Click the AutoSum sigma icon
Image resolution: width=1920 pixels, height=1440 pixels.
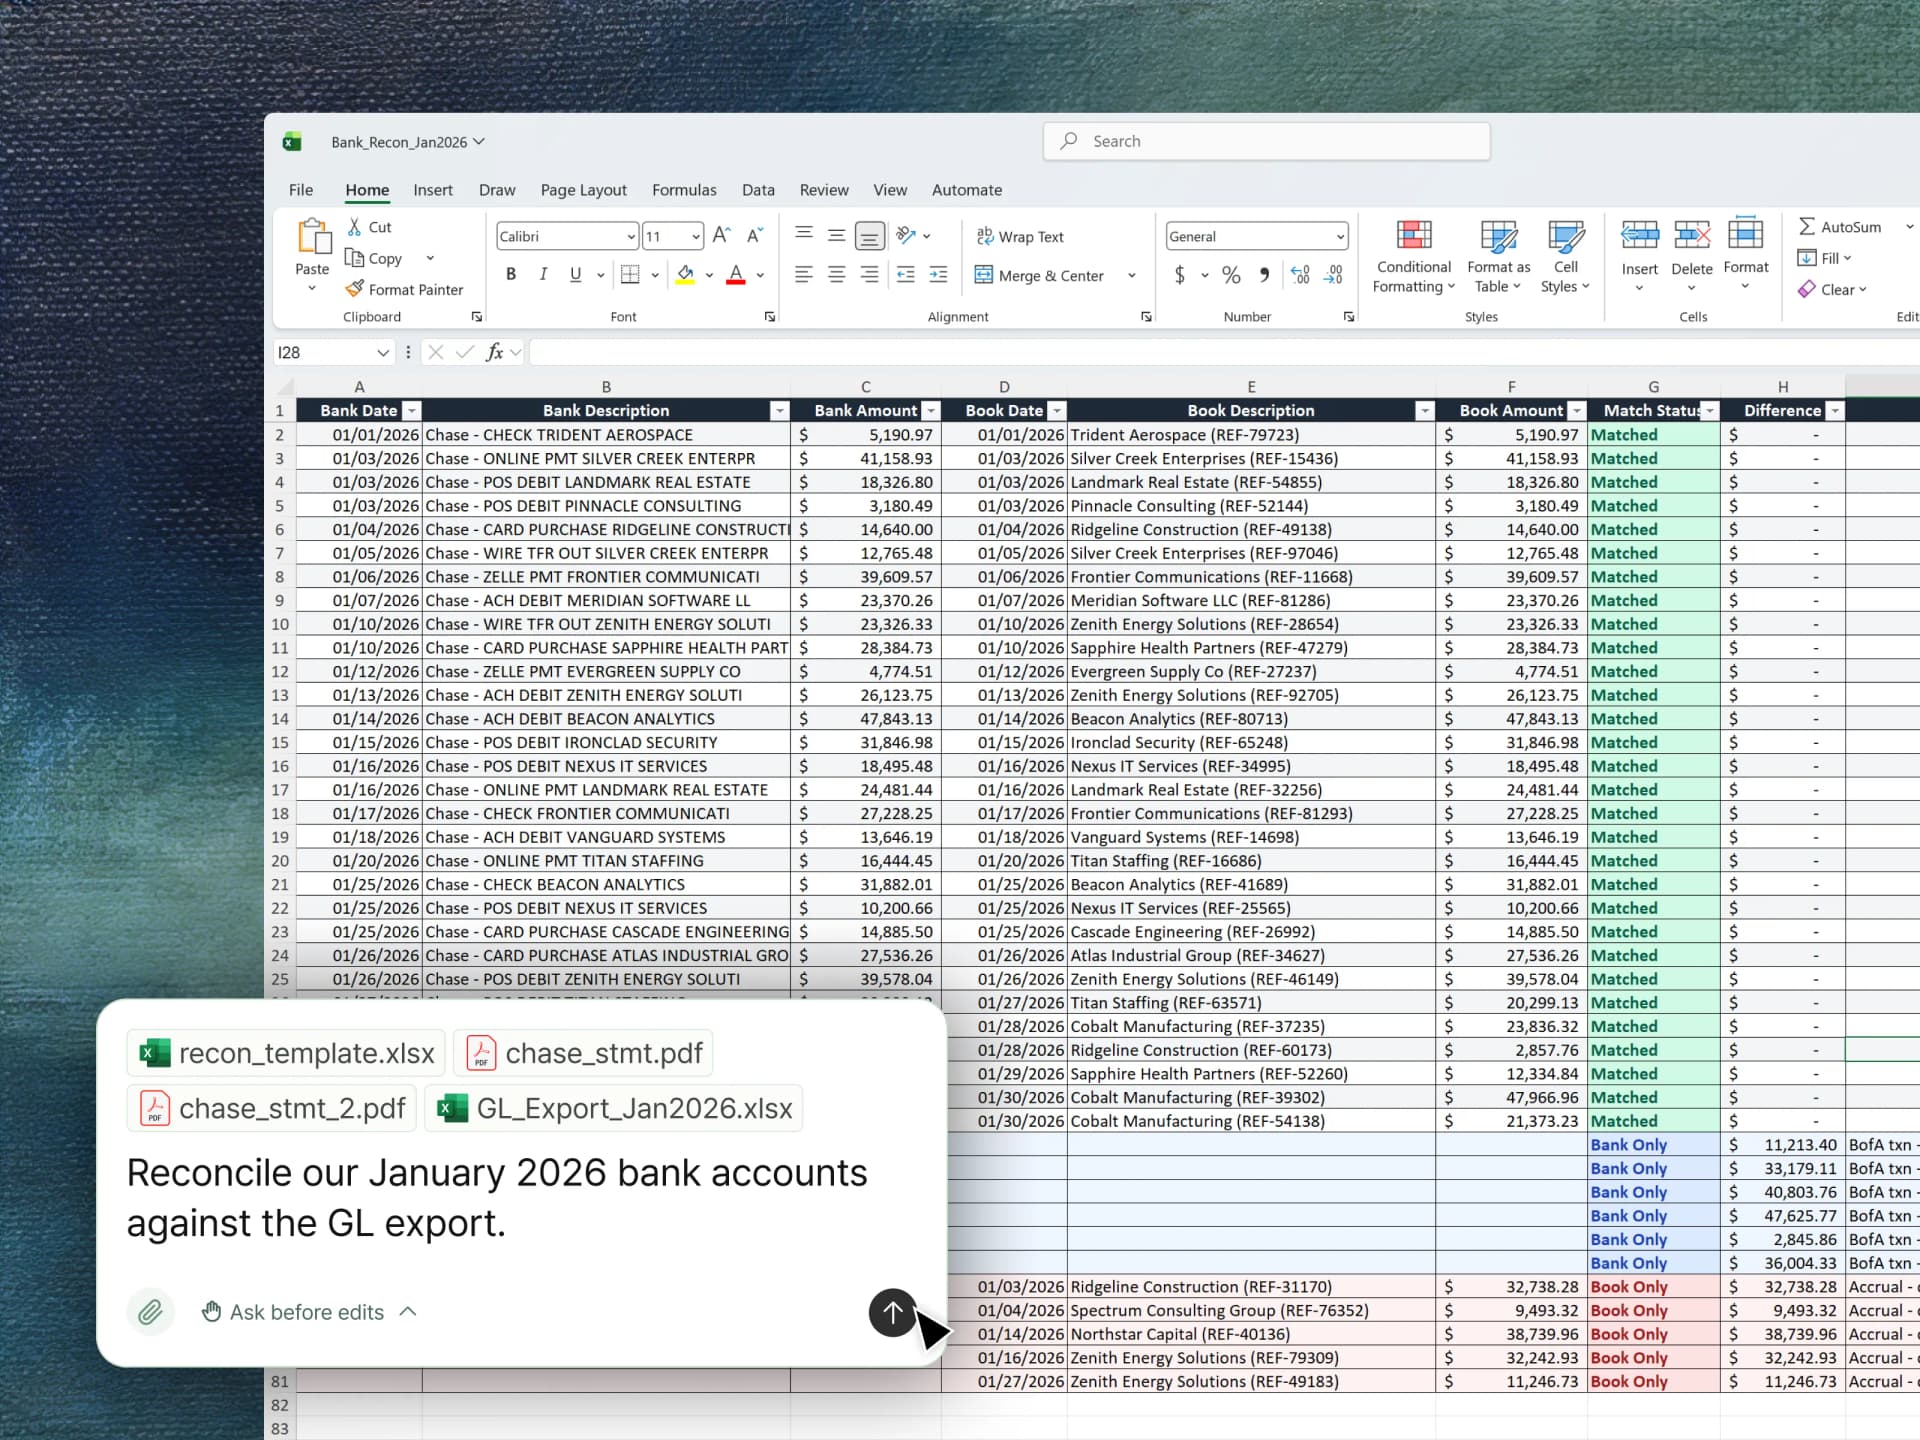pyautogui.click(x=1806, y=227)
